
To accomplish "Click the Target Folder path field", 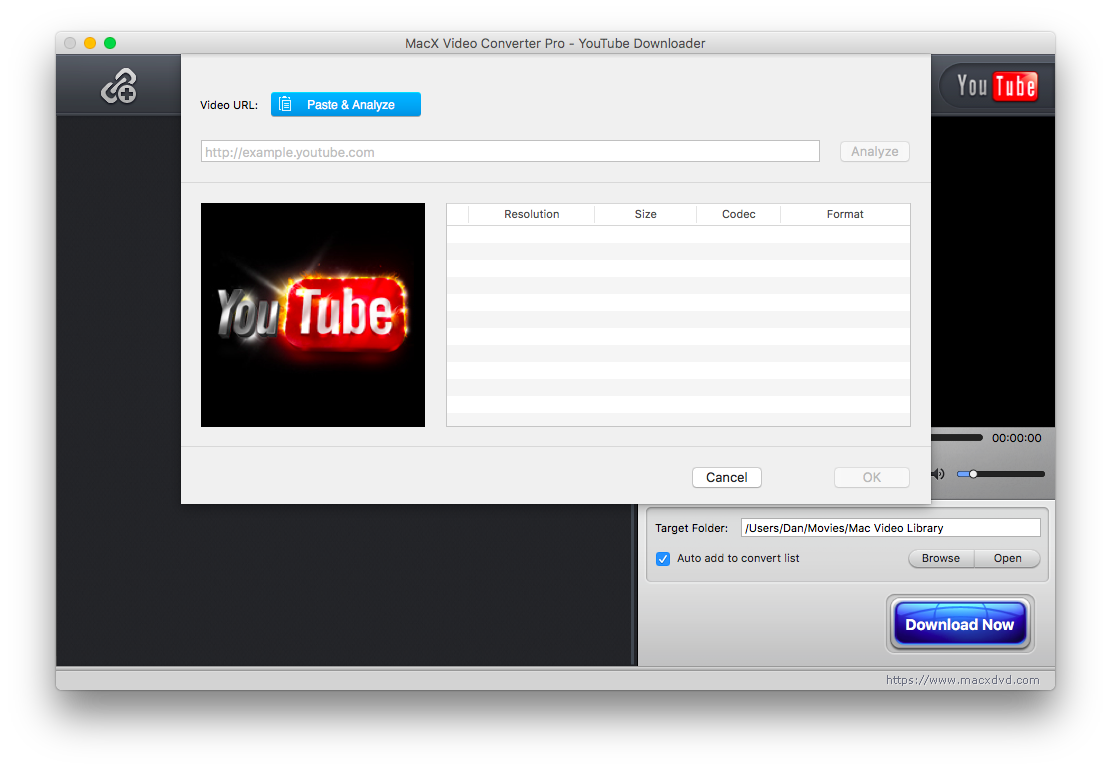I will (x=891, y=528).
